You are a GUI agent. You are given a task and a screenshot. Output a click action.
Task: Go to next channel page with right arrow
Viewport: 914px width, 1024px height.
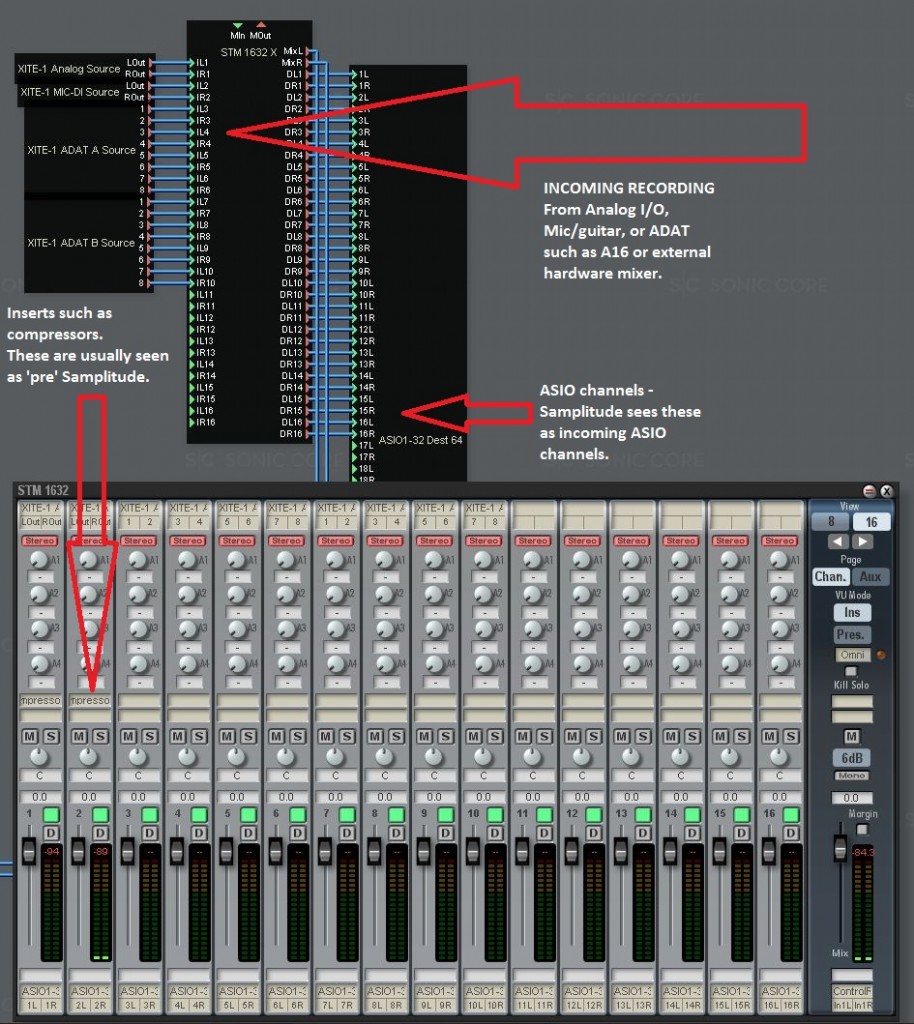(862, 541)
